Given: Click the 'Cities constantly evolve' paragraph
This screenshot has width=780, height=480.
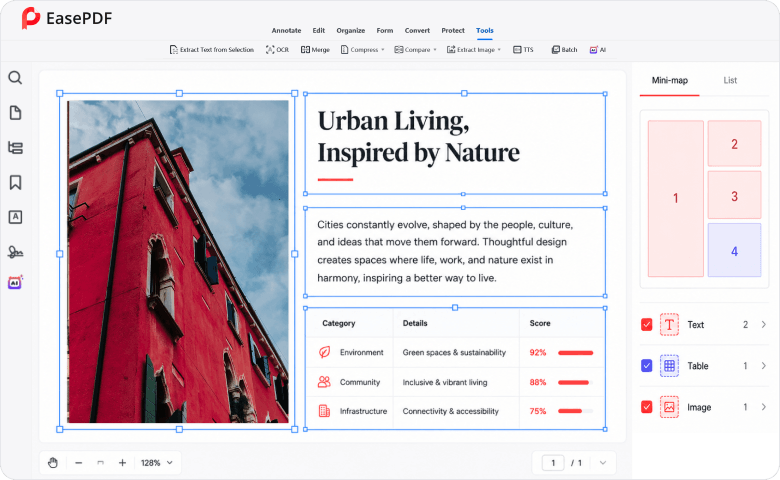Looking at the screenshot, I should pyautogui.click(x=445, y=251).
